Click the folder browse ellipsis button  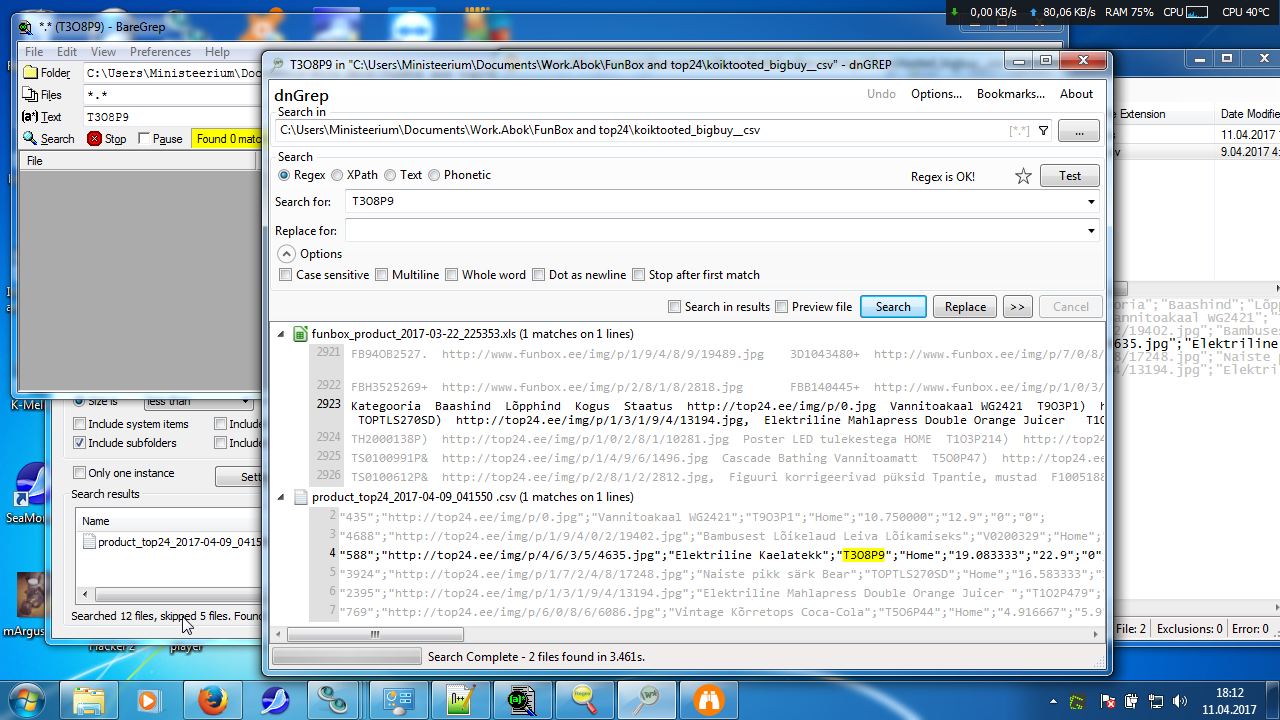pos(1079,131)
